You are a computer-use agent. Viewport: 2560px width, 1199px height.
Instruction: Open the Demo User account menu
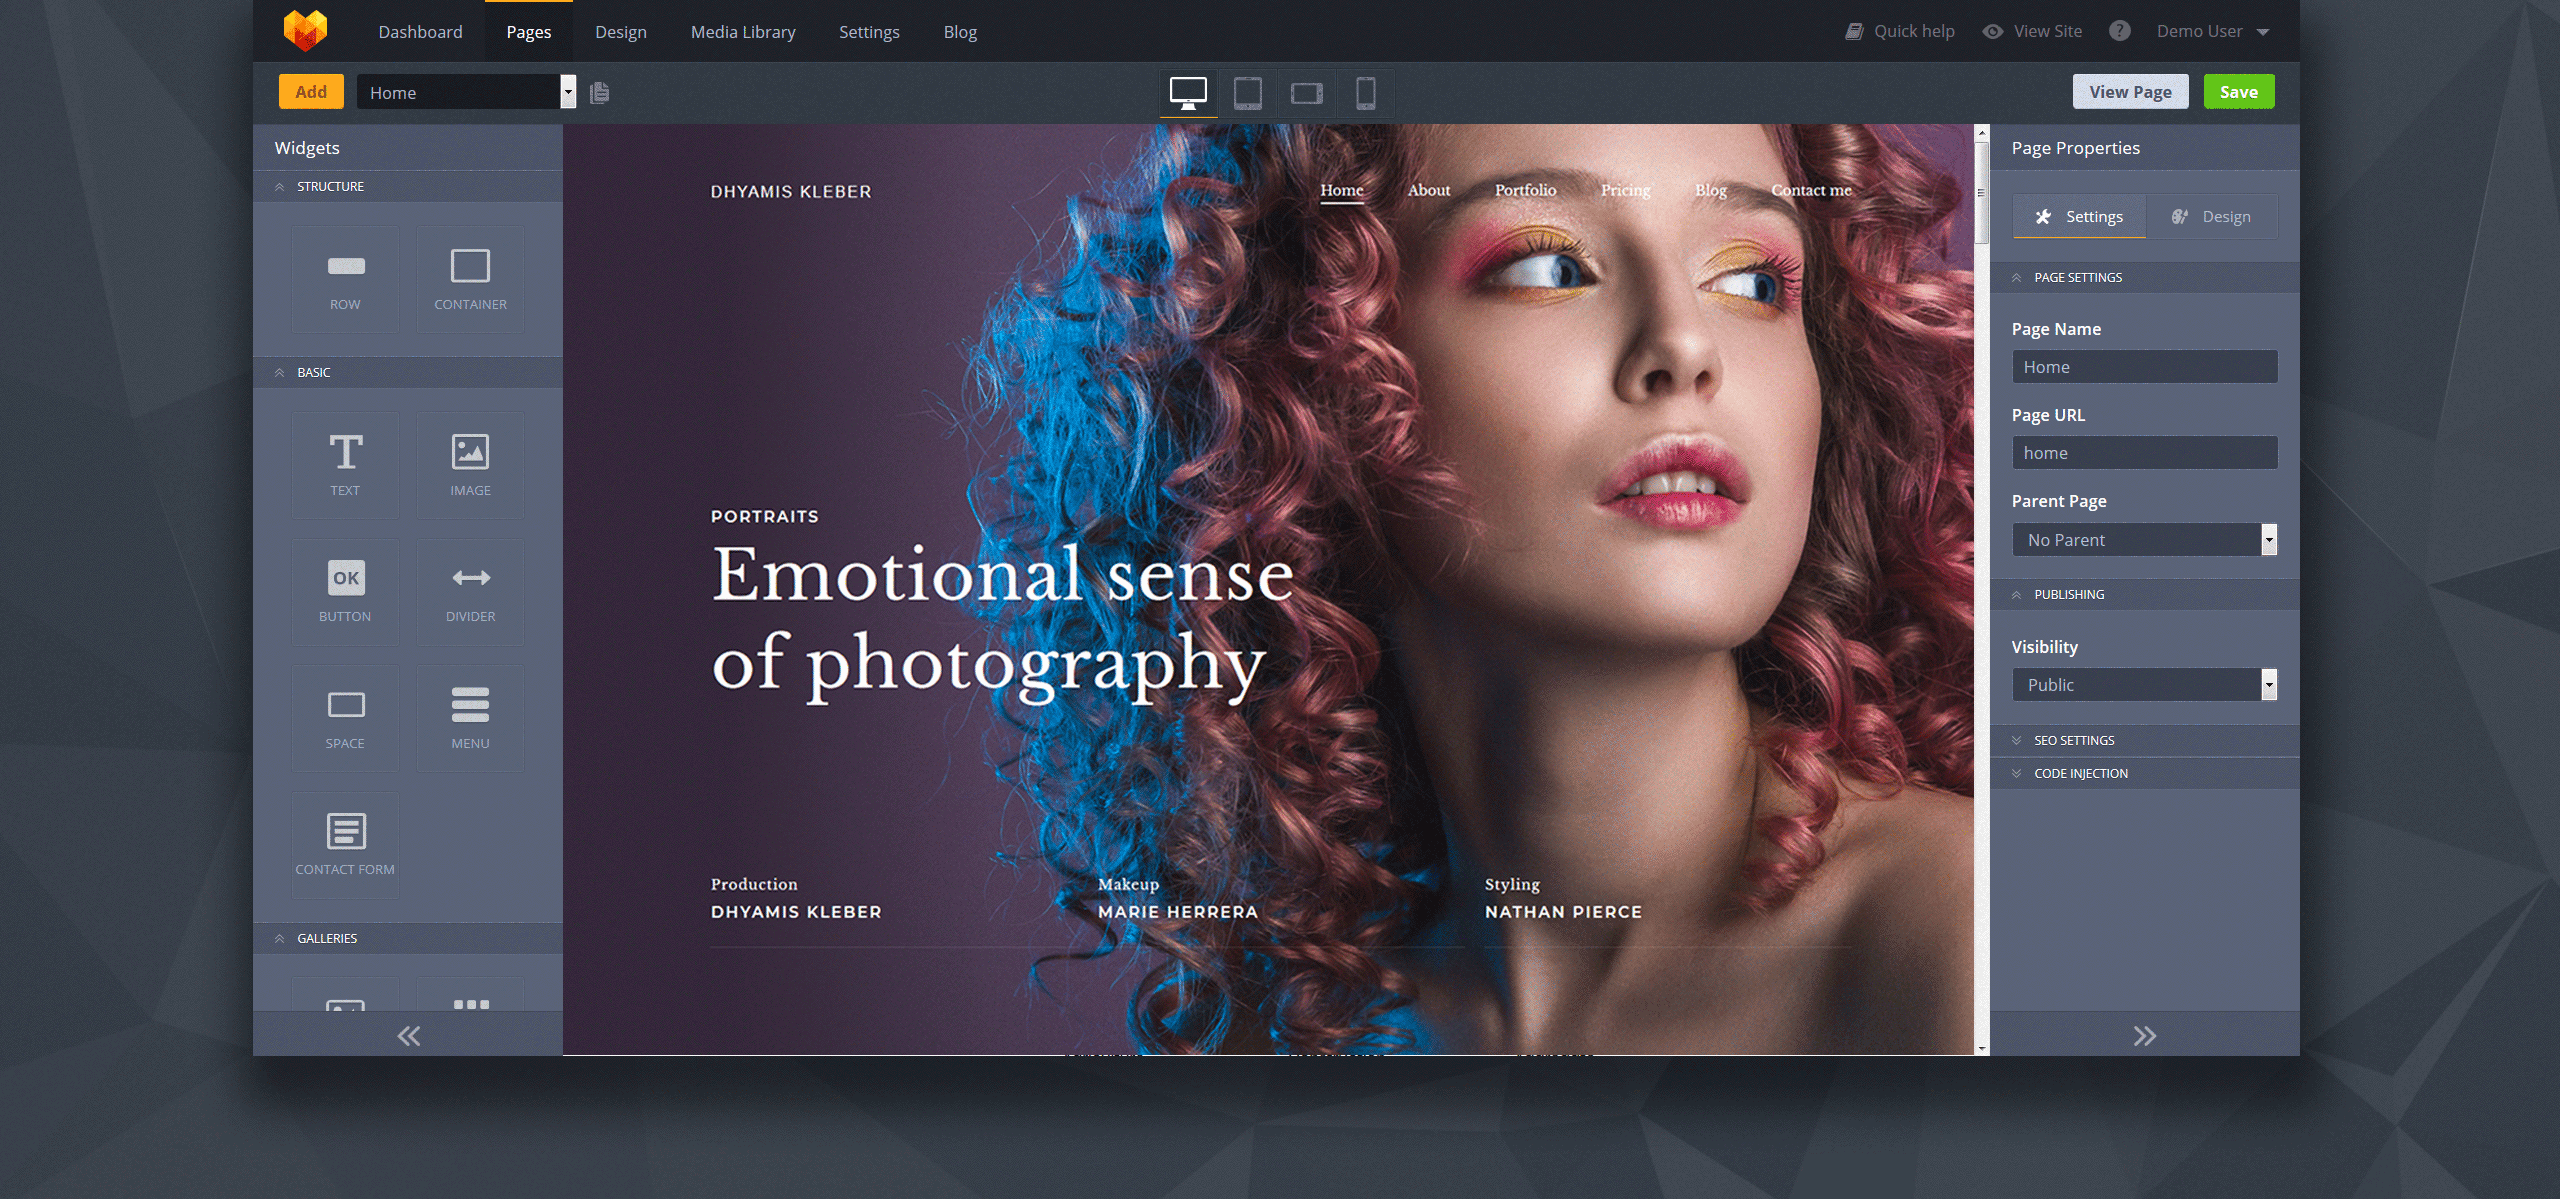2212,31
